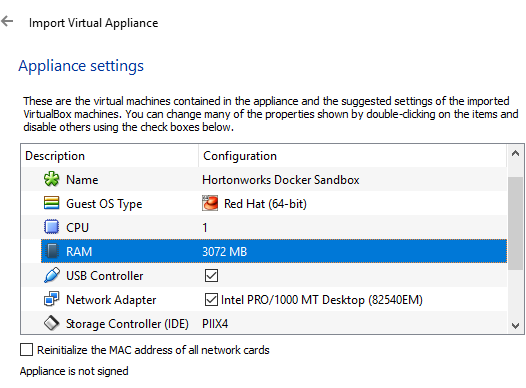Click the Import Virtual Appliance title
The image size is (526, 388).
[x=94, y=23]
